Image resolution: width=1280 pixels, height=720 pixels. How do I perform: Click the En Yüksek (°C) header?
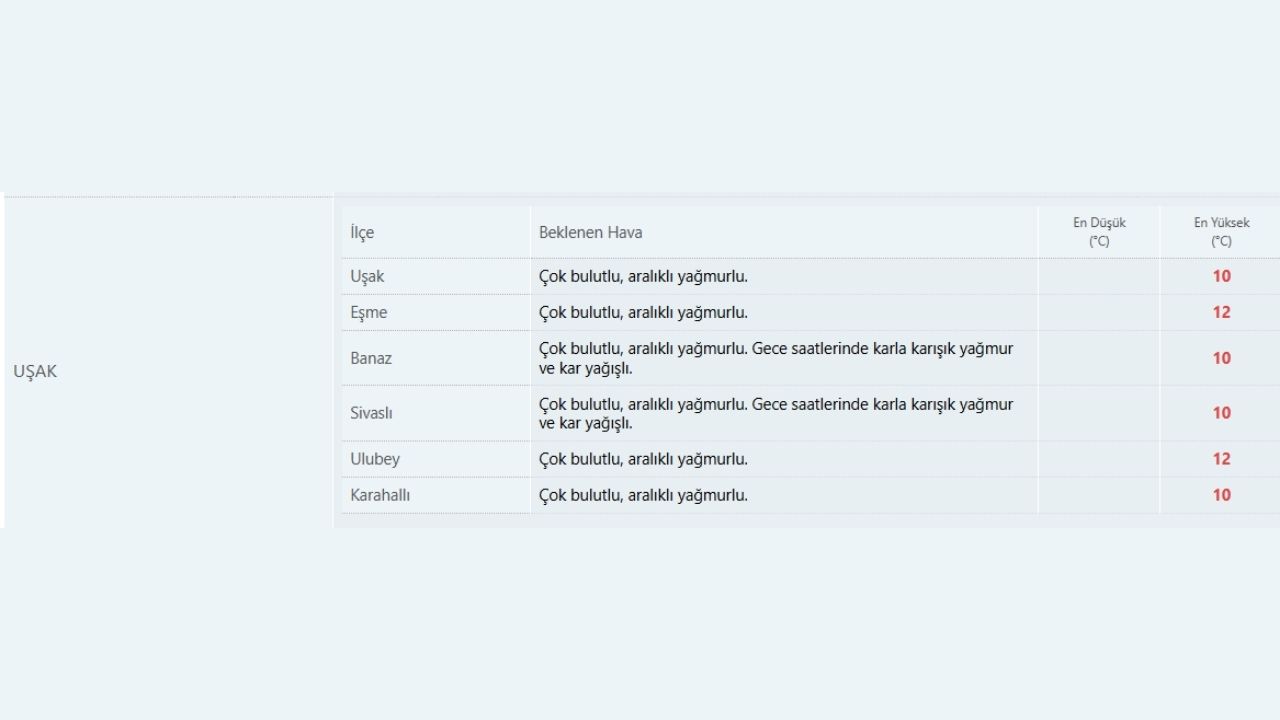point(1221,232)
